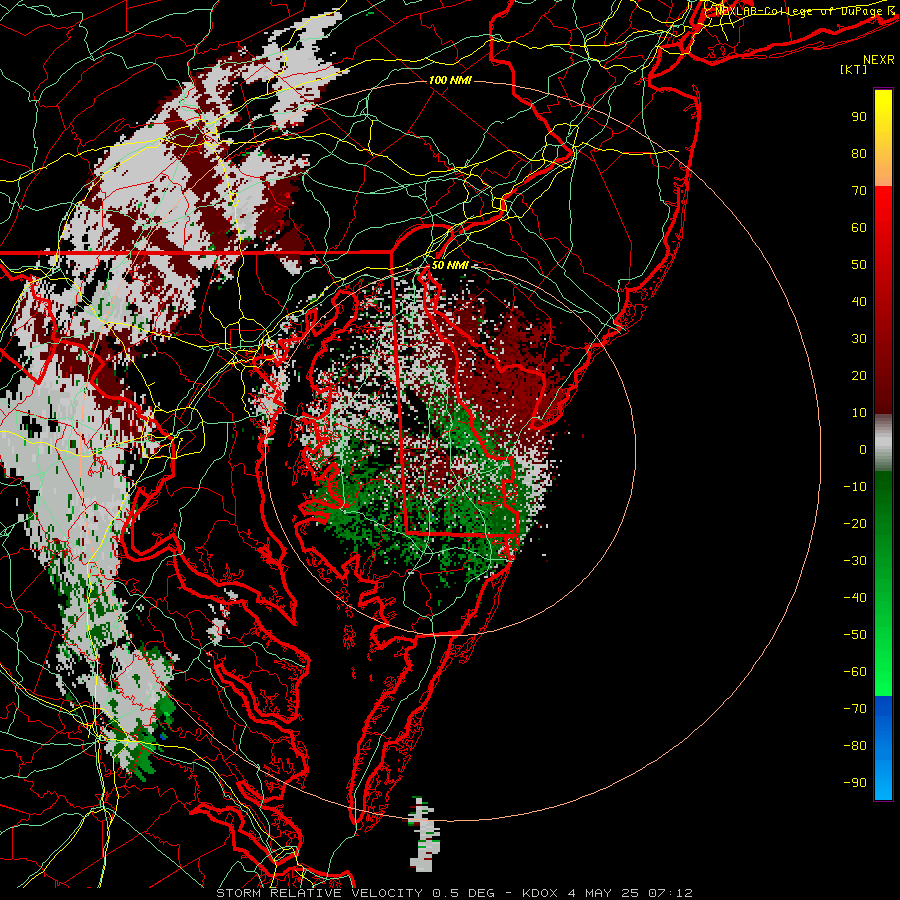Click the 100 NMI range ring label
The width and height of the screenshot is (900, 900).
[x=450, y=80]
